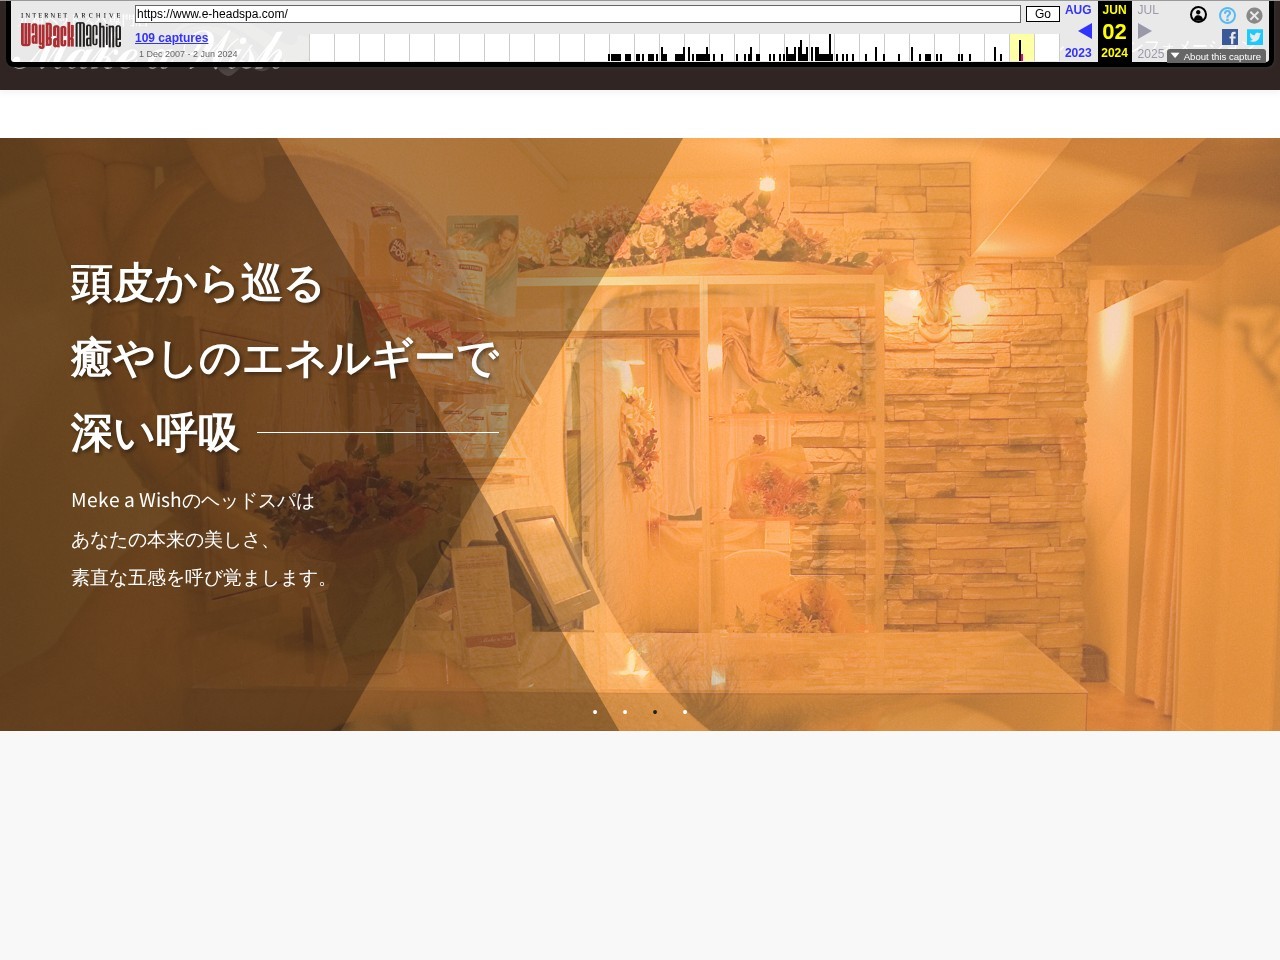The height and width of the screenshot is (960, 1280).
Task: Select the second carousel slide dot
Action: point(625,712)
